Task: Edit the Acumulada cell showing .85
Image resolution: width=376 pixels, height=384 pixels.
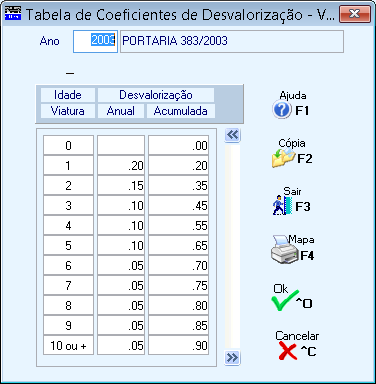Action: (x=179, y=325)
